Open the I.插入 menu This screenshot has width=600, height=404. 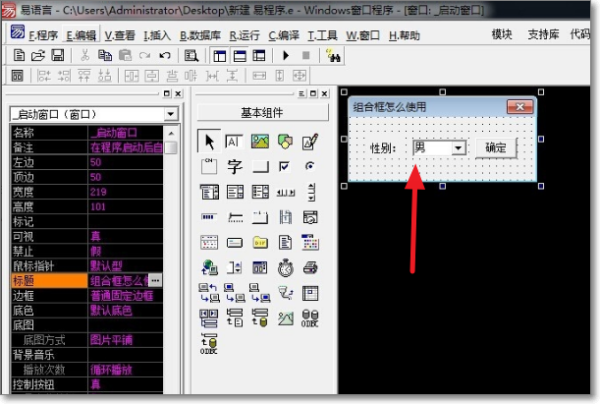(157, 36)
